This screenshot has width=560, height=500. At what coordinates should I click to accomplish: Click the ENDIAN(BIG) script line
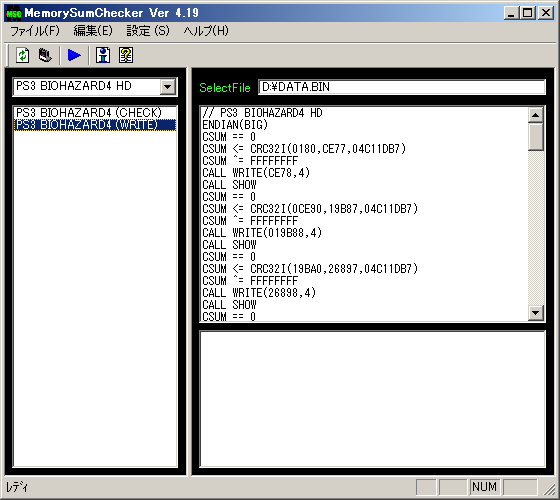[235, 125]
